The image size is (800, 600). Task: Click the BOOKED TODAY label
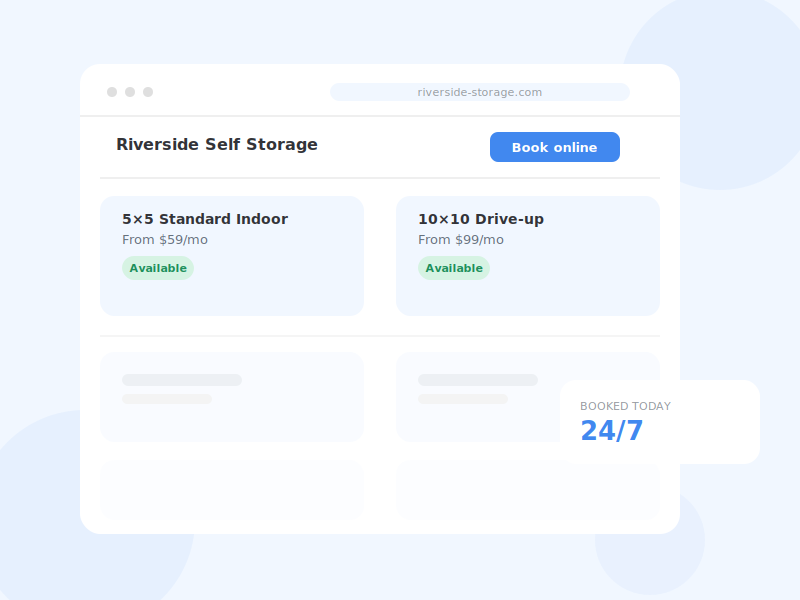point(625,406)
